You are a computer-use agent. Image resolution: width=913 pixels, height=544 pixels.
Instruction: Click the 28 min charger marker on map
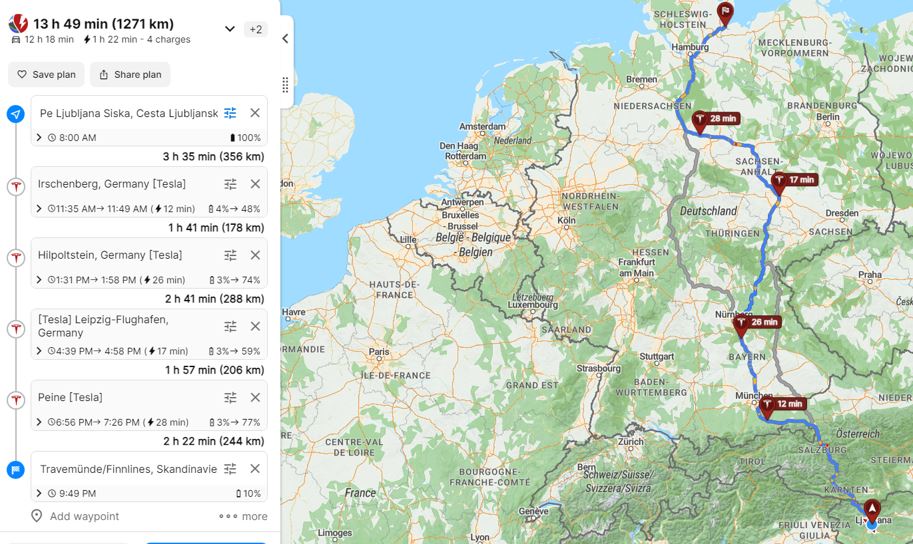pos(716,121)
